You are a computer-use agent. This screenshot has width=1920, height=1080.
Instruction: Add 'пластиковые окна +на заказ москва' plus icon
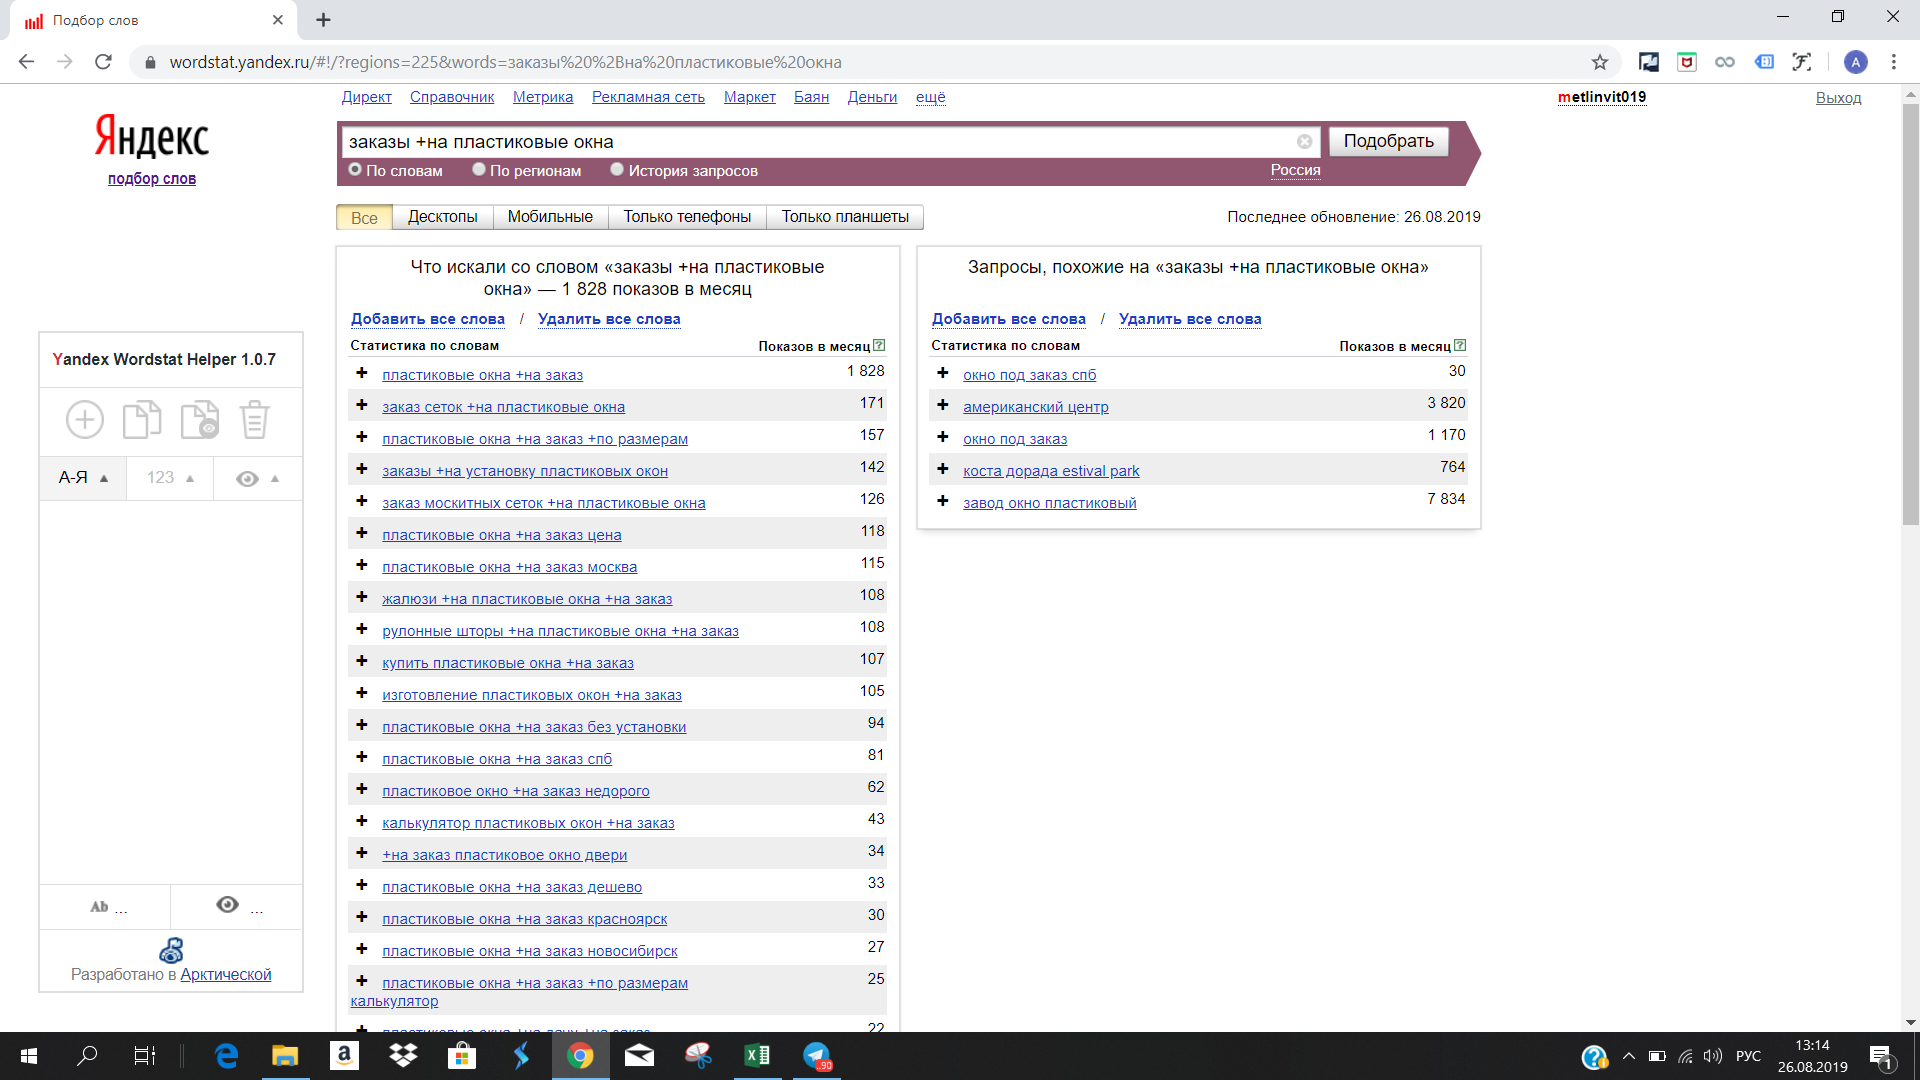point(362,565)
